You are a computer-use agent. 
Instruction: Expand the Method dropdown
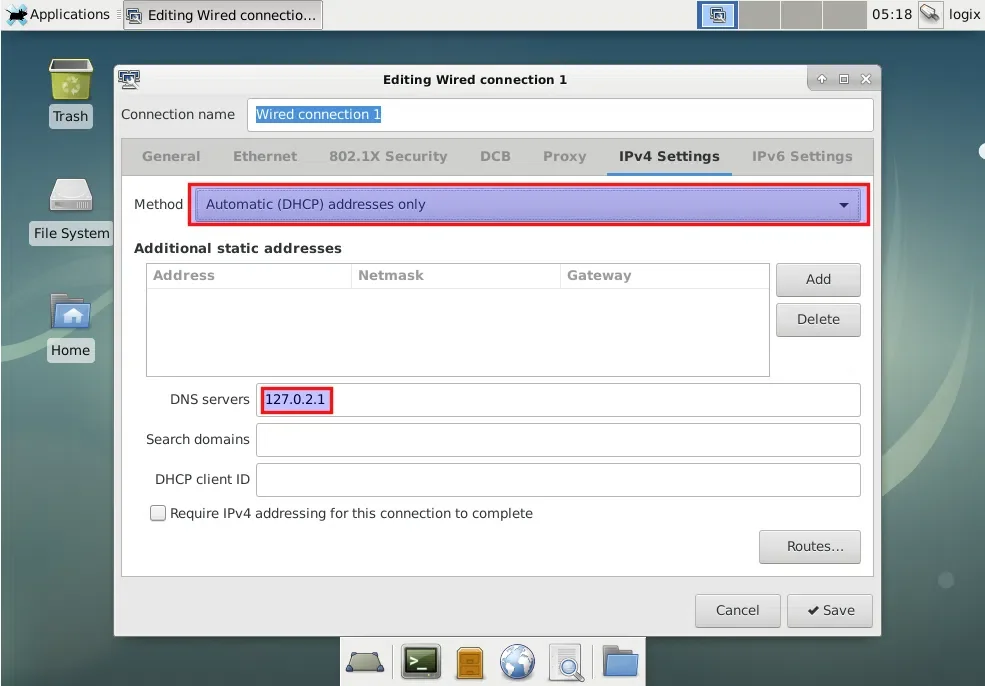tap(528, 205)
